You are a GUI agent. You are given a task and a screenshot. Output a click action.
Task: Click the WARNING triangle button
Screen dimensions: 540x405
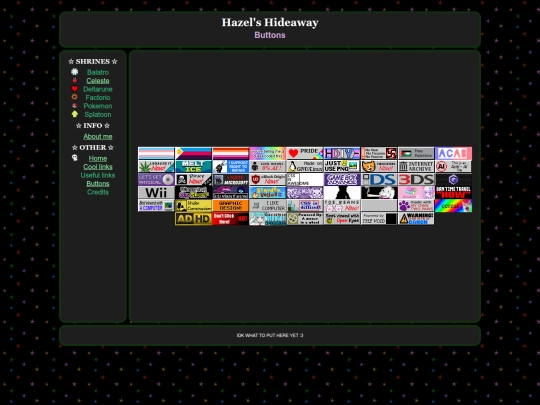[x=416, y=219]
